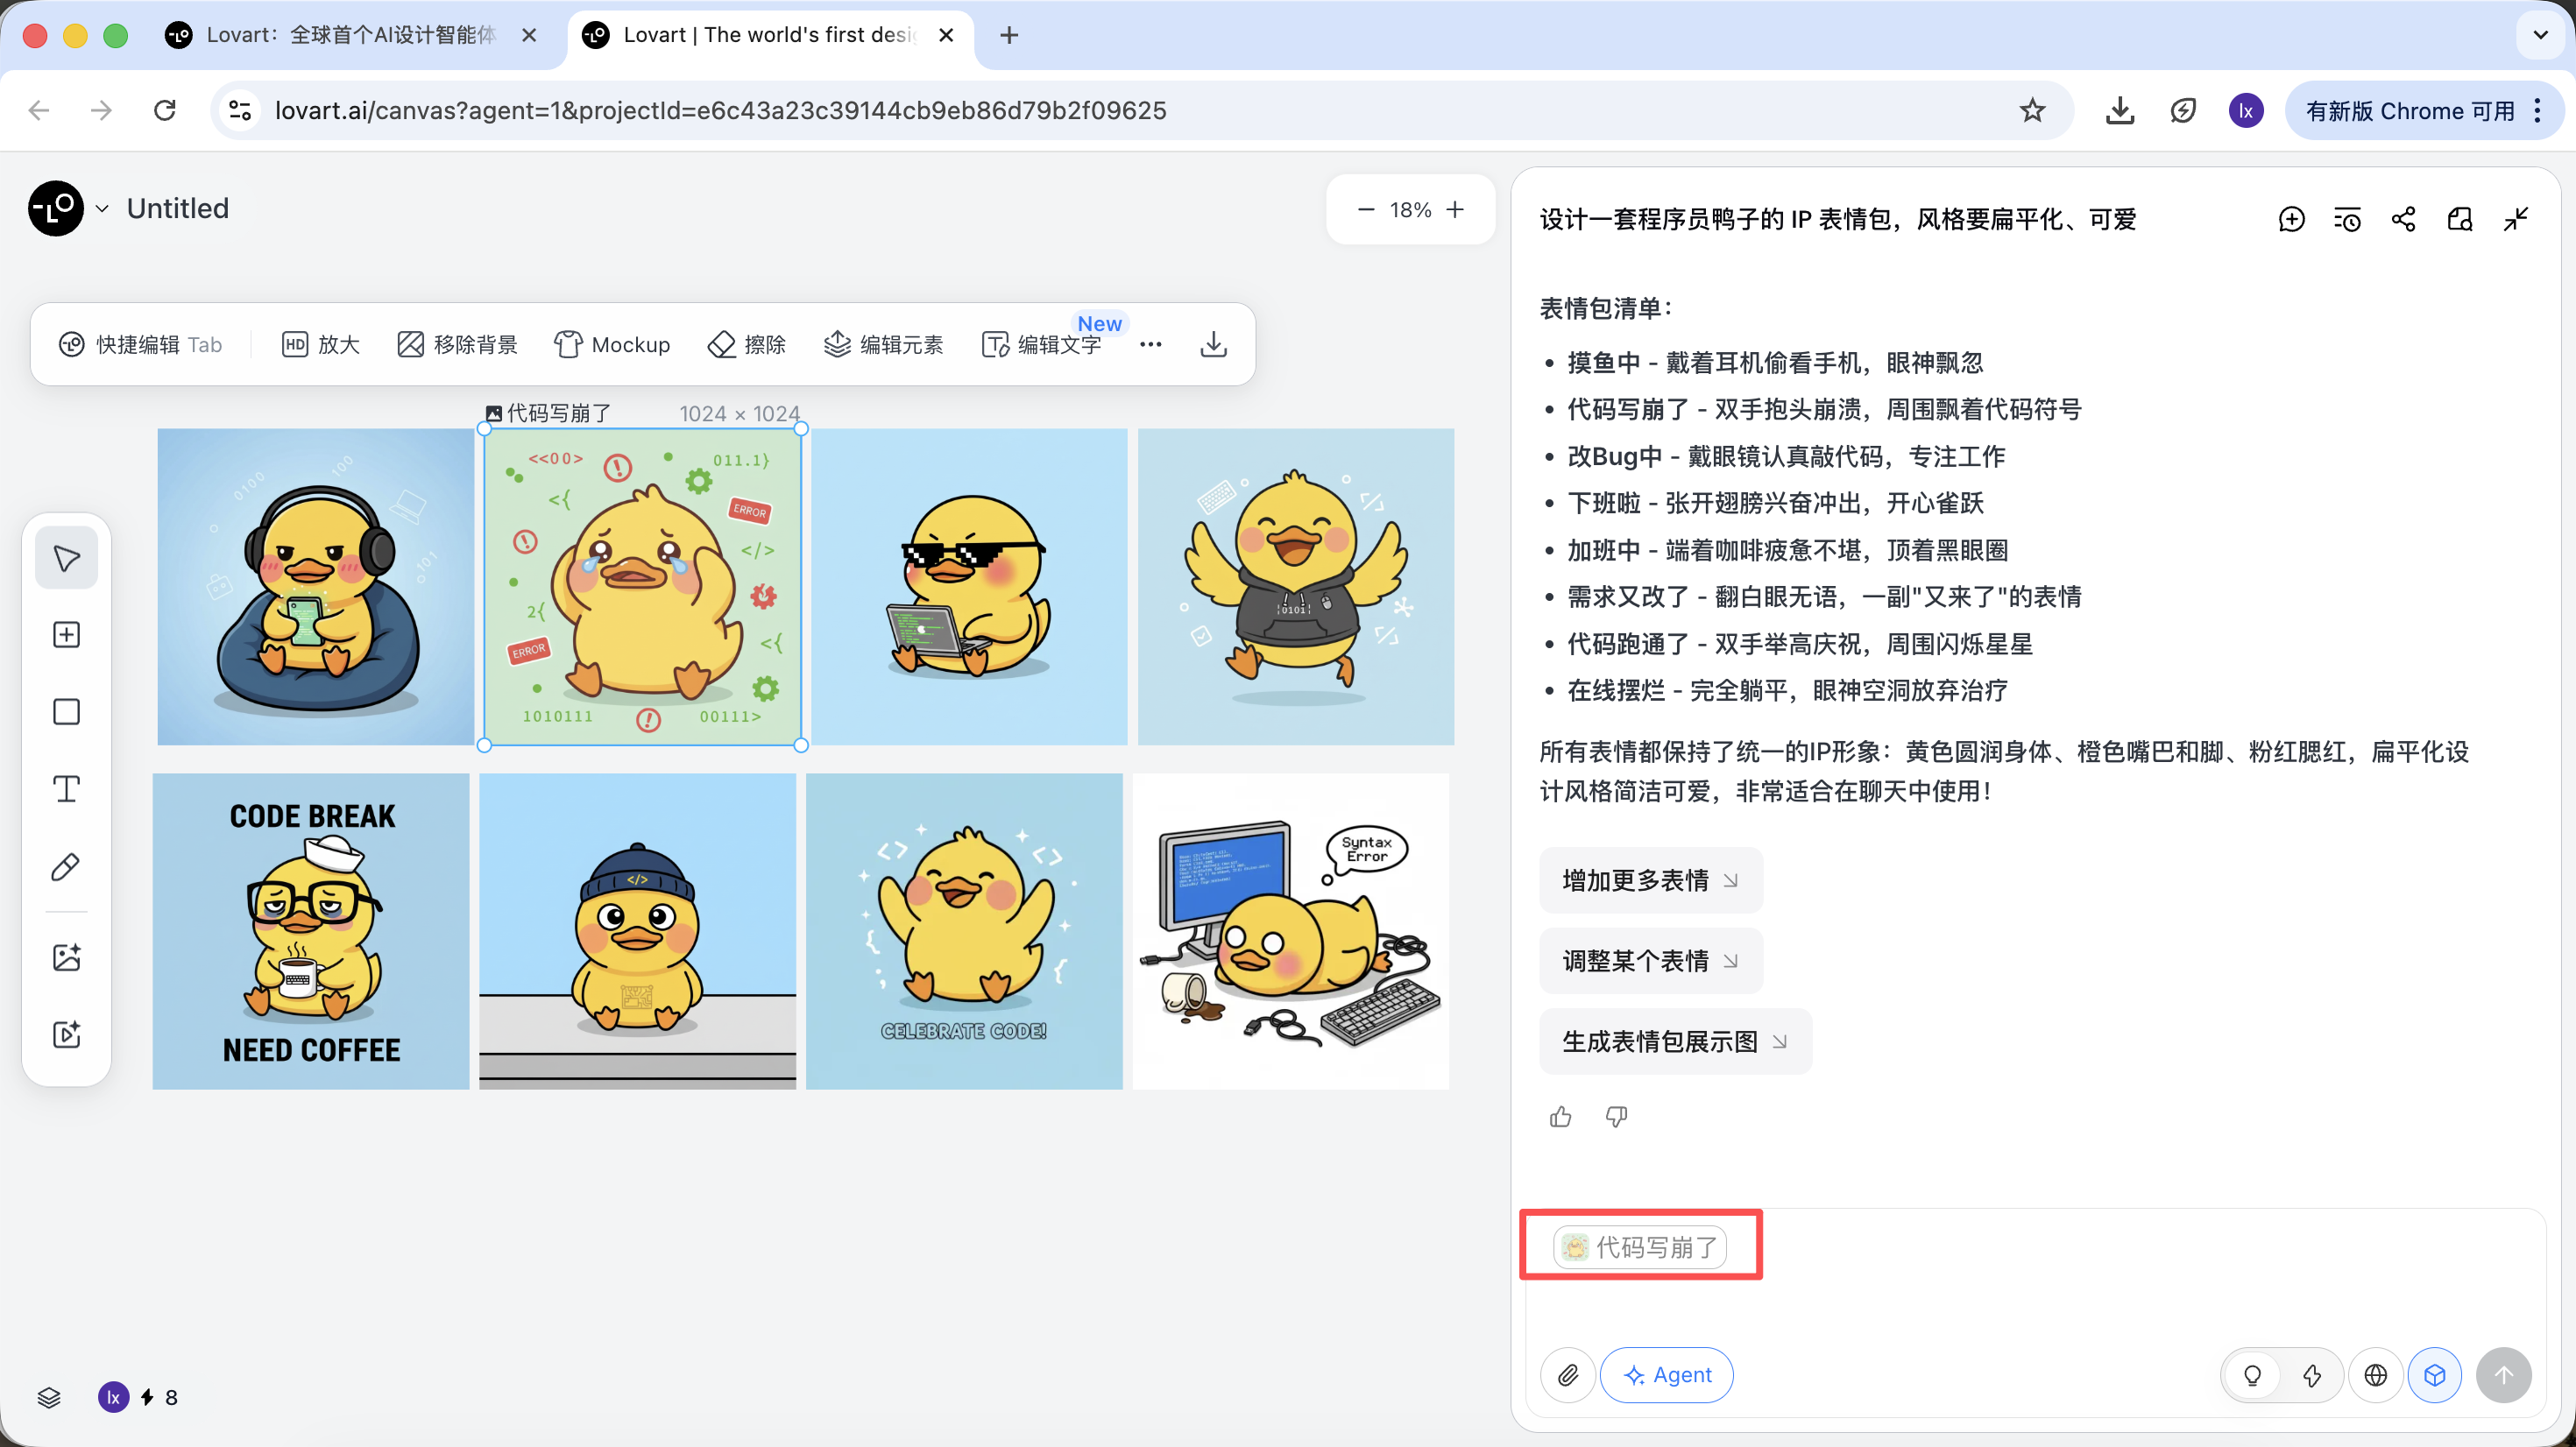Screen dimensions: 2576x1447
Task: Open the Agent mode selector
Action: click(1666, 1375)
